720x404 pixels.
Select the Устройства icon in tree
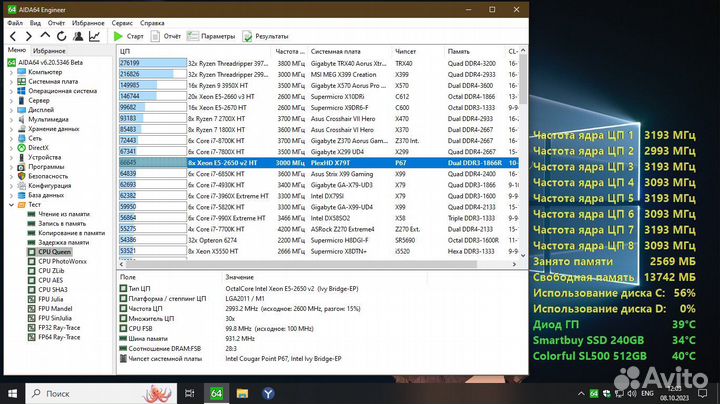click(22, 157)
